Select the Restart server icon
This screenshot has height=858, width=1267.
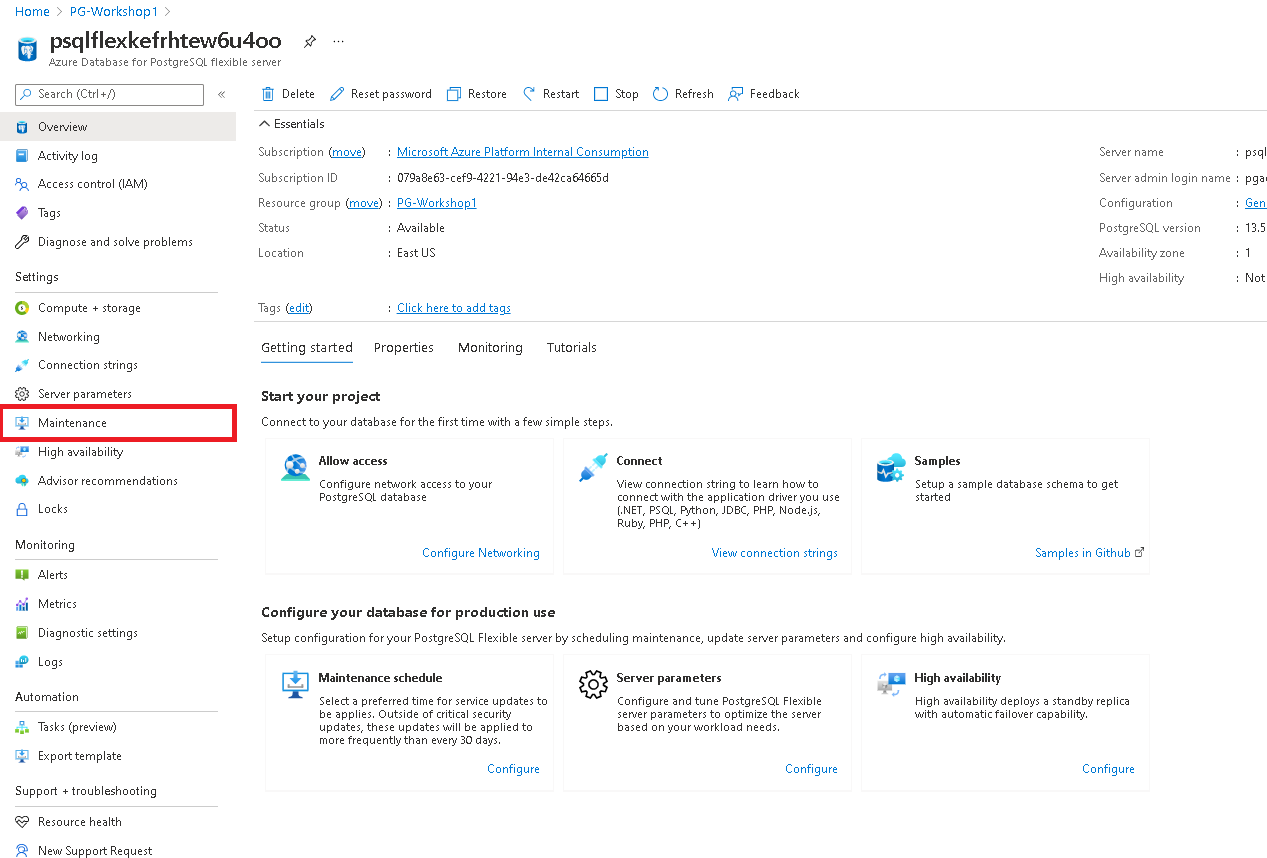coord(528,93)
